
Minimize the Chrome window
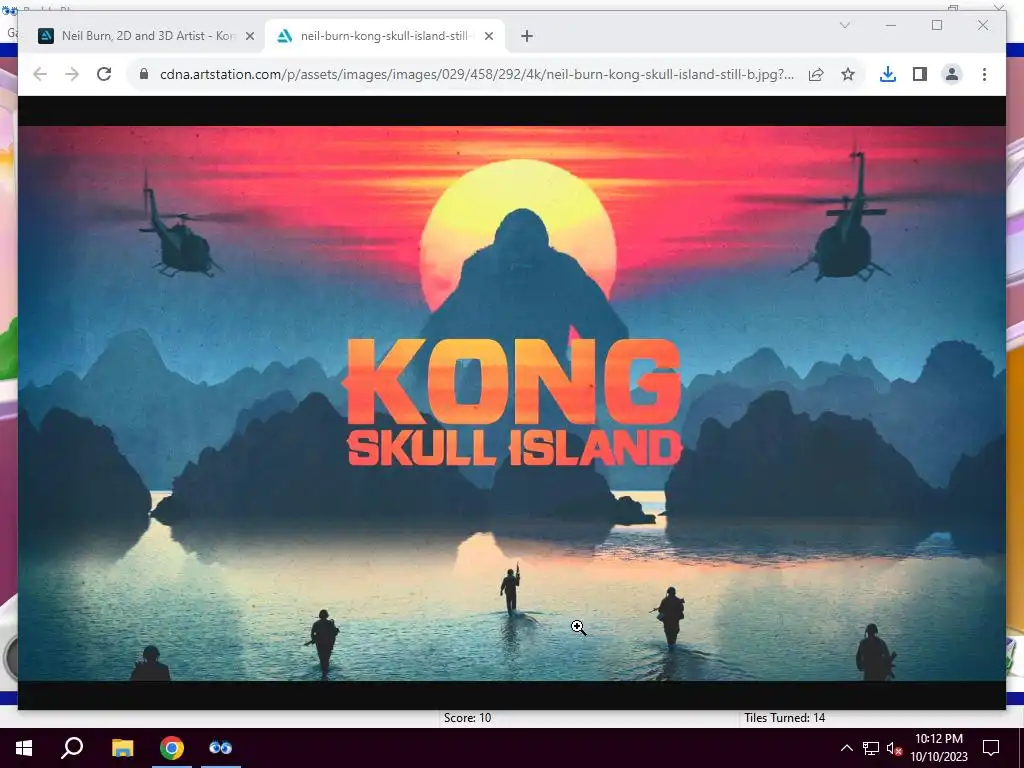(x=891, y=25)
